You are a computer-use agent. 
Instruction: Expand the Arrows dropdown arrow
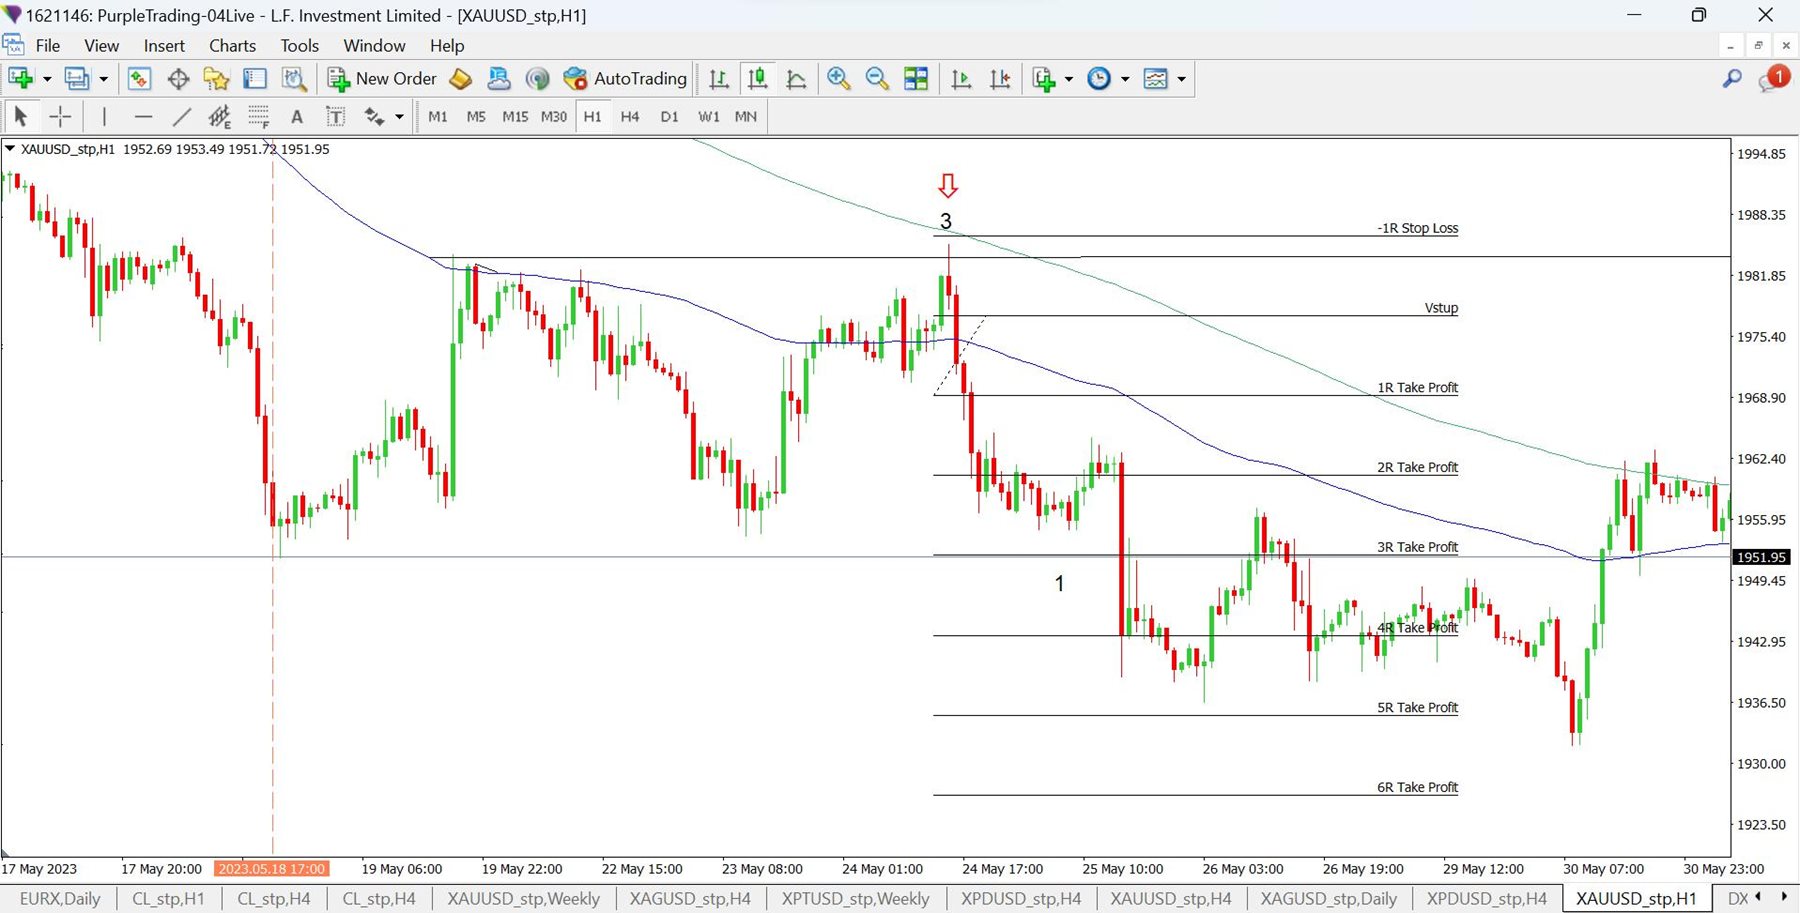click(399, 117)
